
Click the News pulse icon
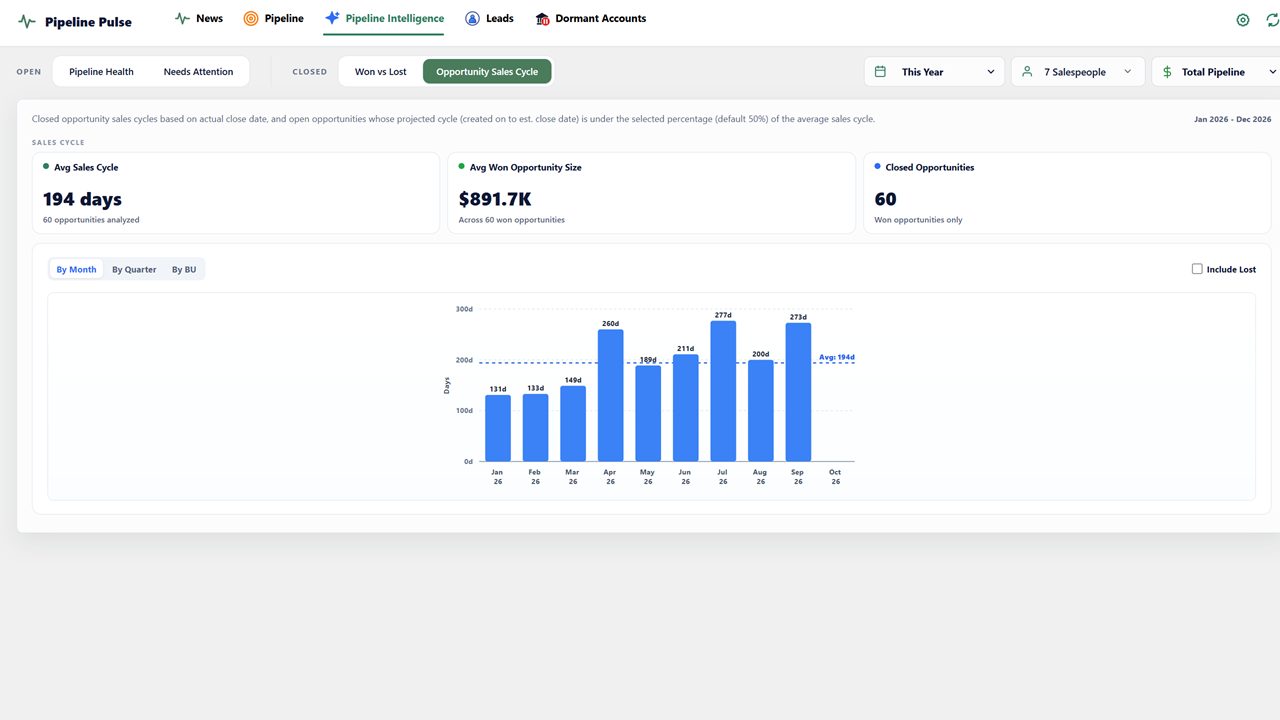(182, 18)
